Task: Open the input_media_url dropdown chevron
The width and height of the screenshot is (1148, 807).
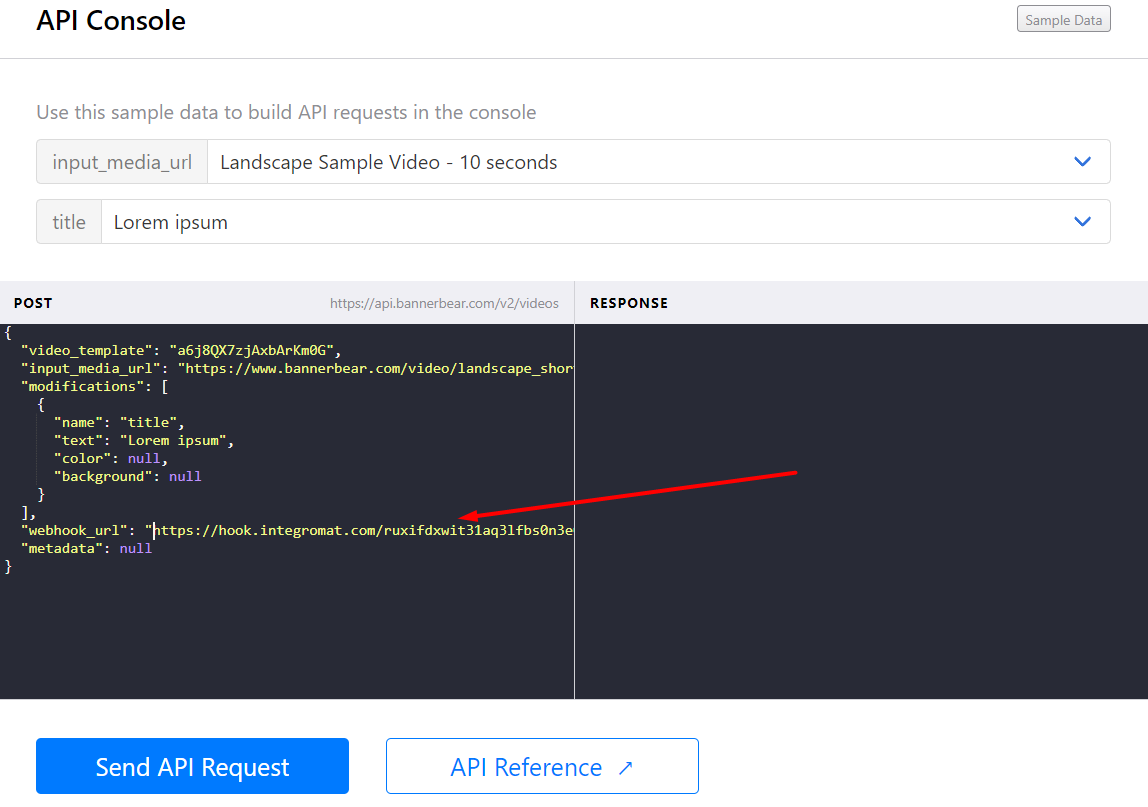Action: click(1082, 162)
